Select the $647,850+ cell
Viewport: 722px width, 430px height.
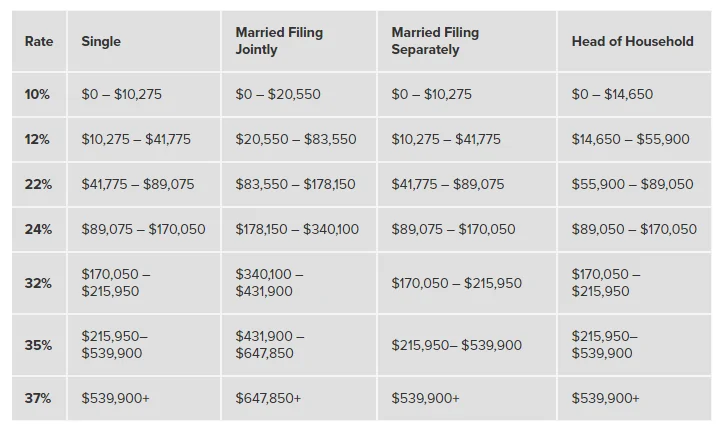(x=299, y=398)
